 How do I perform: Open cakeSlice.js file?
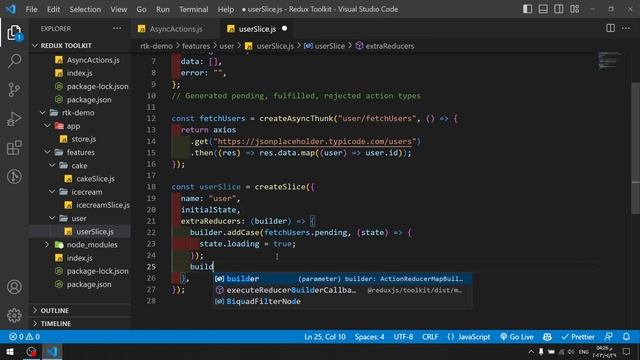pos(80,179)
